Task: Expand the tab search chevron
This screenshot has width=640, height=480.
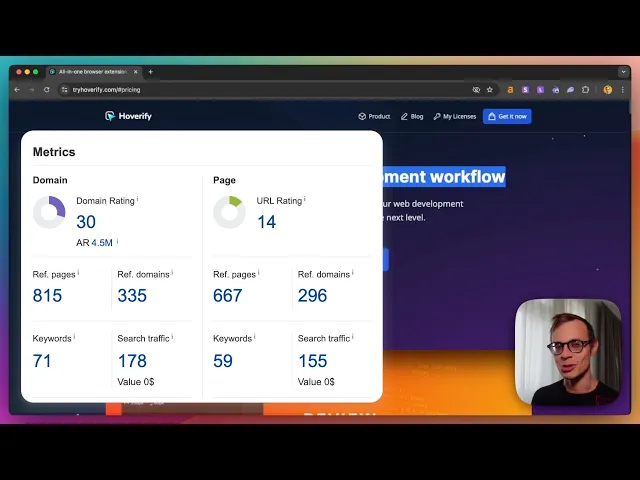Action: (623, 72)
